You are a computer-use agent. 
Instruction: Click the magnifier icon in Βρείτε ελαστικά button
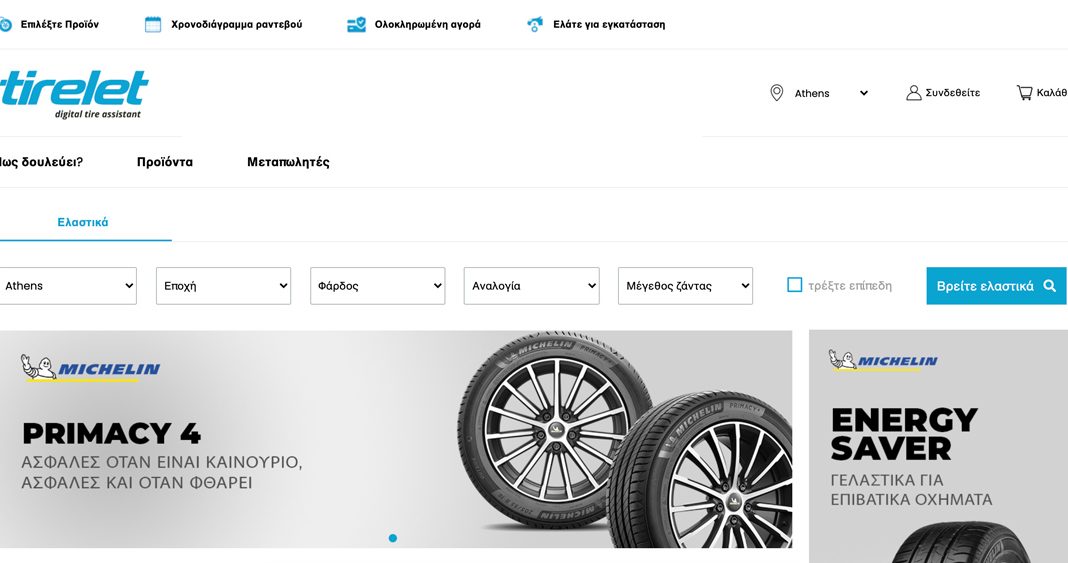point(1050,286)
